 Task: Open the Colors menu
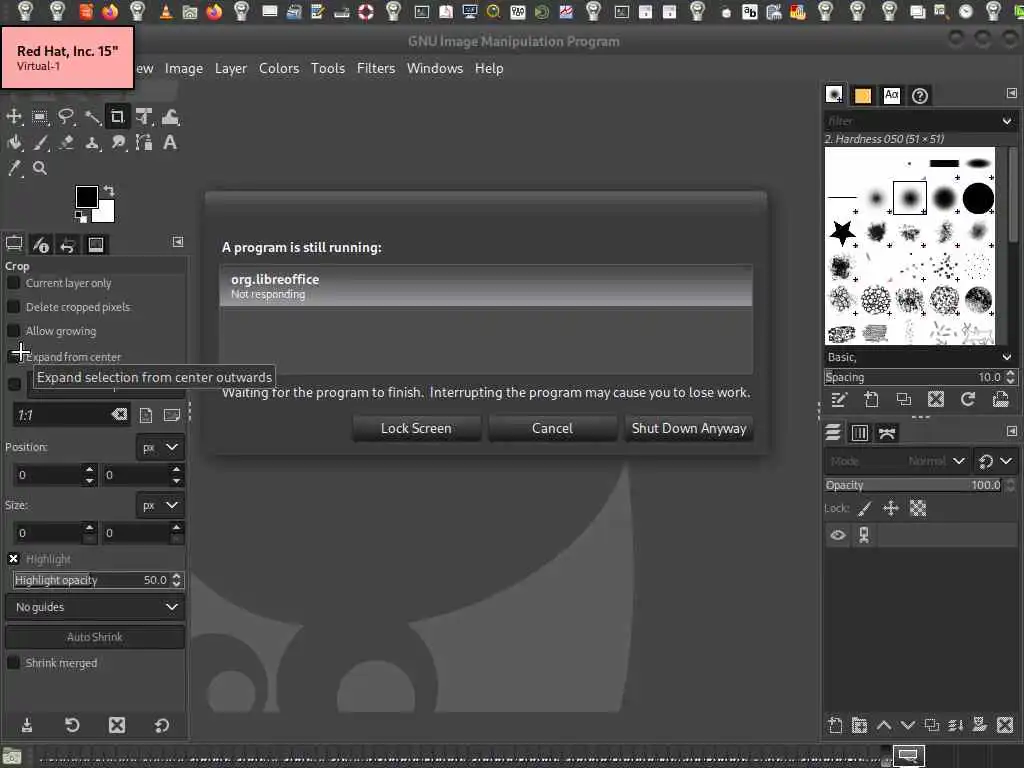[279, 68]
